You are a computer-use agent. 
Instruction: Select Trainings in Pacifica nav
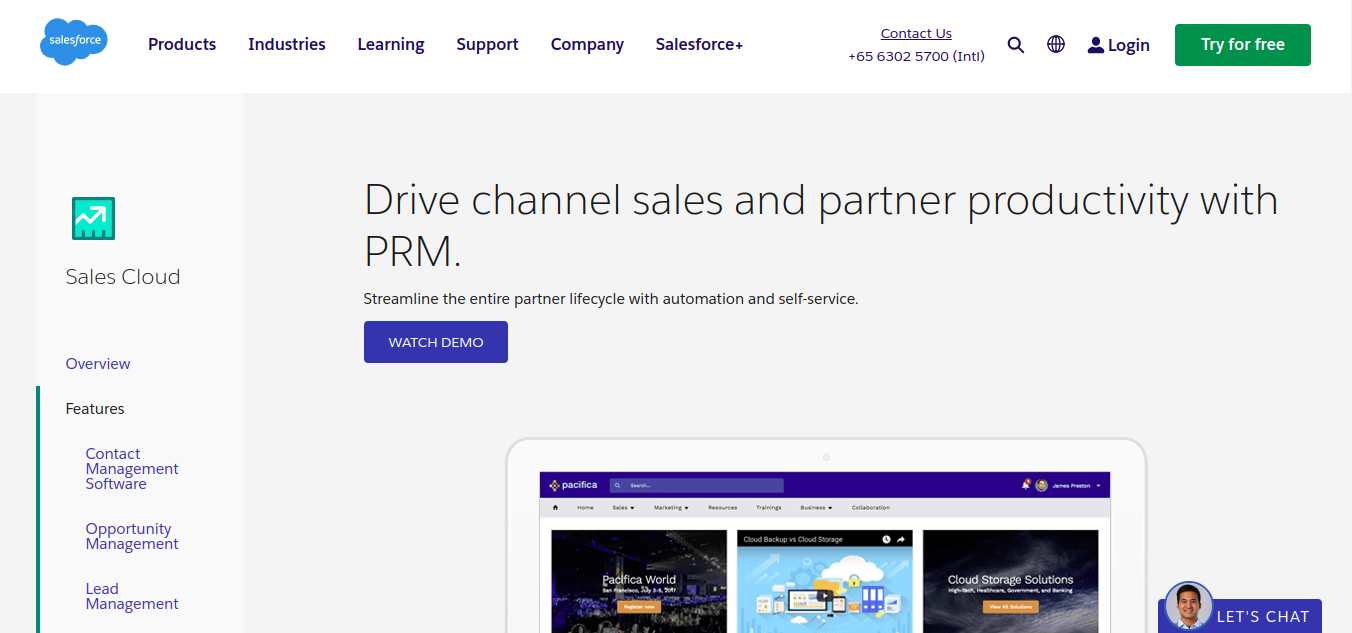(769, 508)
